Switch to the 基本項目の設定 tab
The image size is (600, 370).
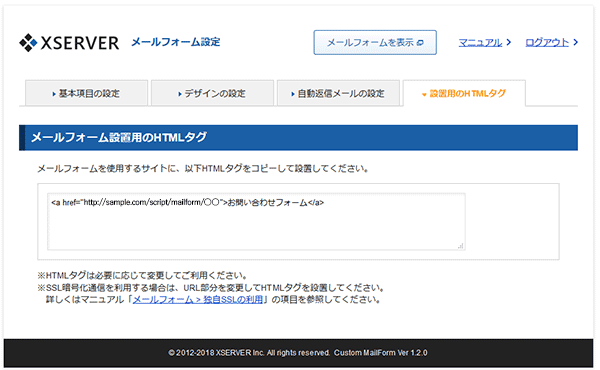pos(86,93)
